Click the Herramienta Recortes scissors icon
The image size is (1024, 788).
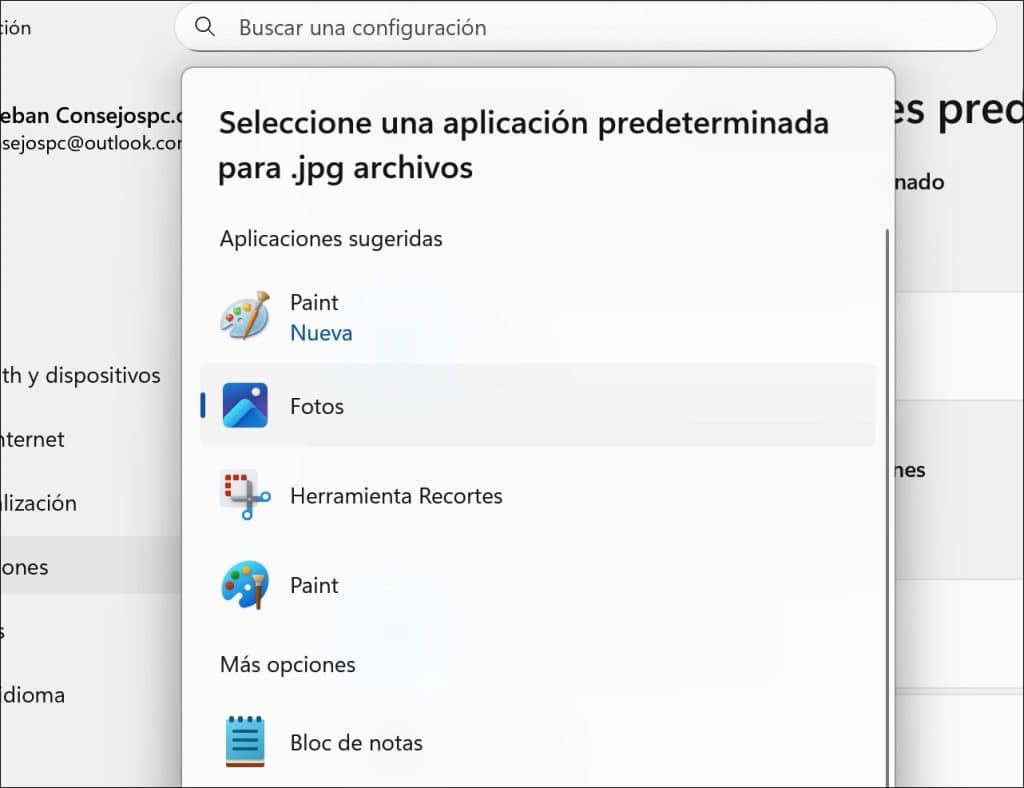245,496
